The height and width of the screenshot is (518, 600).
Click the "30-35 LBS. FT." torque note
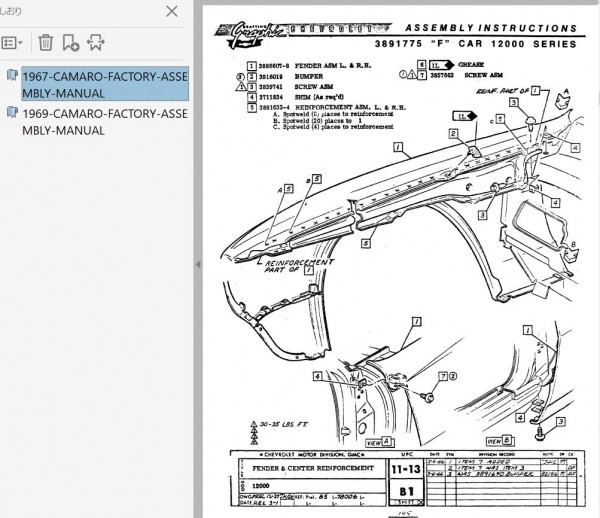pyautogui.click(x=284, y=424)
